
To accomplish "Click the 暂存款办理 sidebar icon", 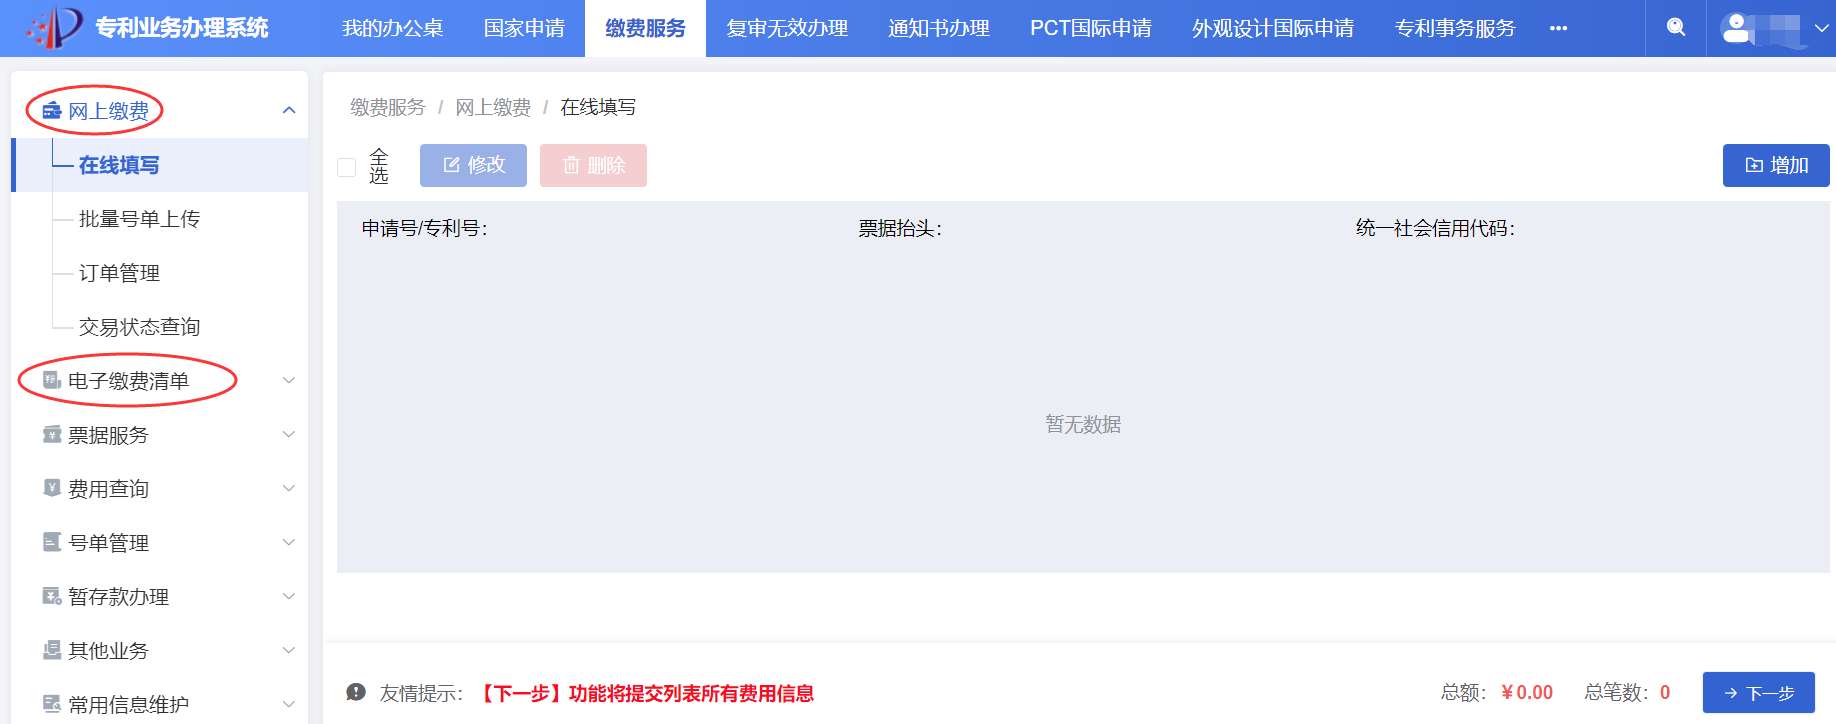I will (52, 596).
